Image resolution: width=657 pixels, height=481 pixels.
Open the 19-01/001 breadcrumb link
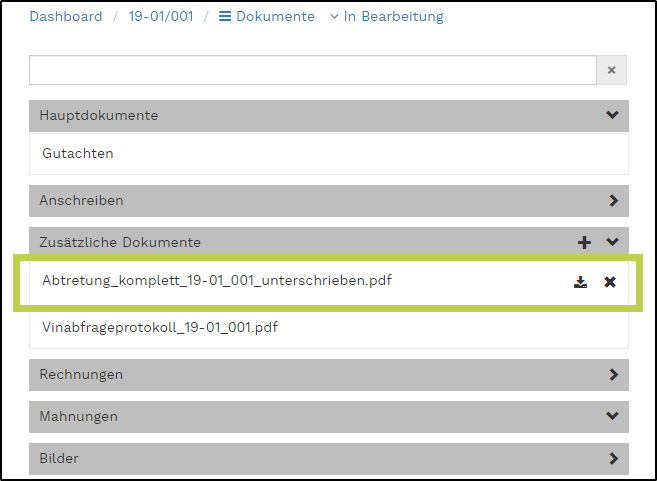coord(158,17)
